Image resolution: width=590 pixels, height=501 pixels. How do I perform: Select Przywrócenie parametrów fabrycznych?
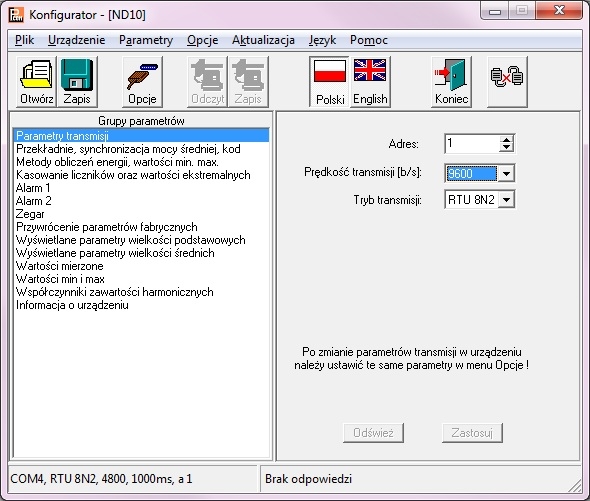click(x=141, y=227)
